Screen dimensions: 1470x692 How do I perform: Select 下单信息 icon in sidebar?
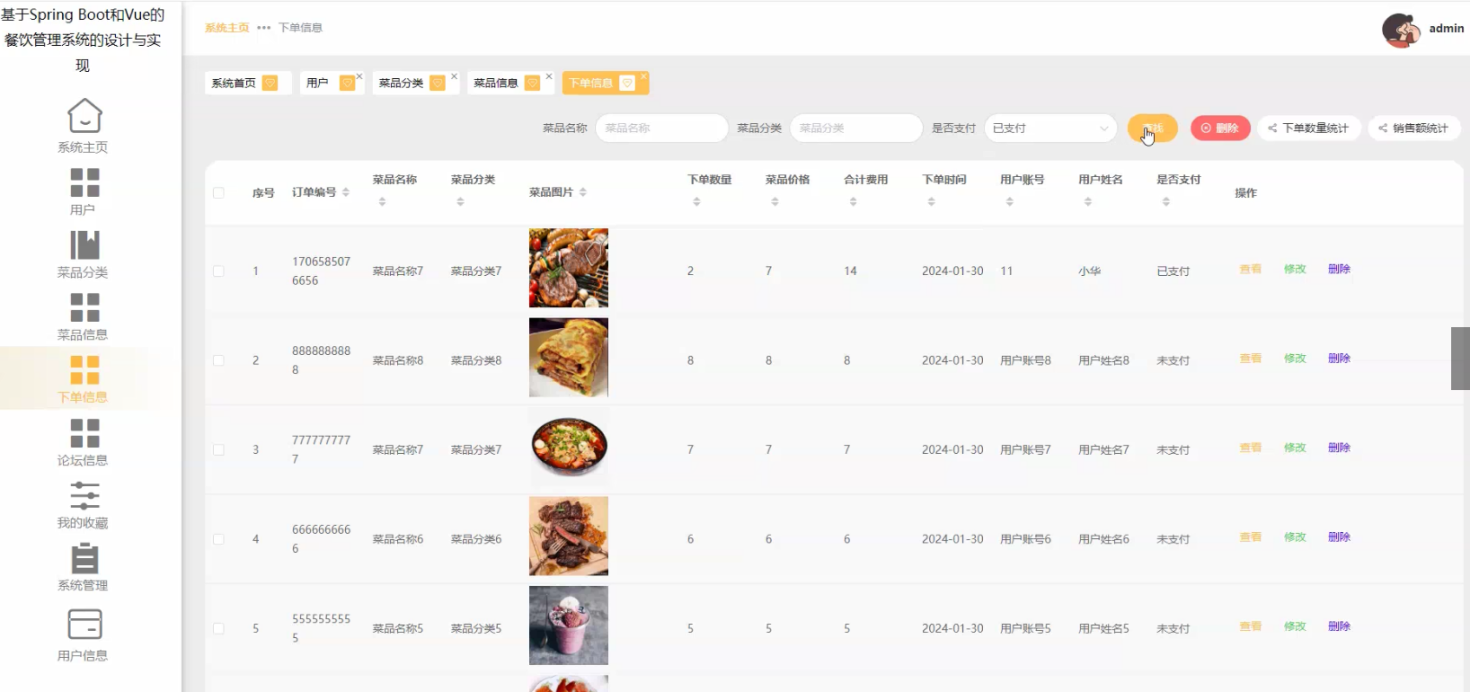pyautogui.click(x=85, y=370)
